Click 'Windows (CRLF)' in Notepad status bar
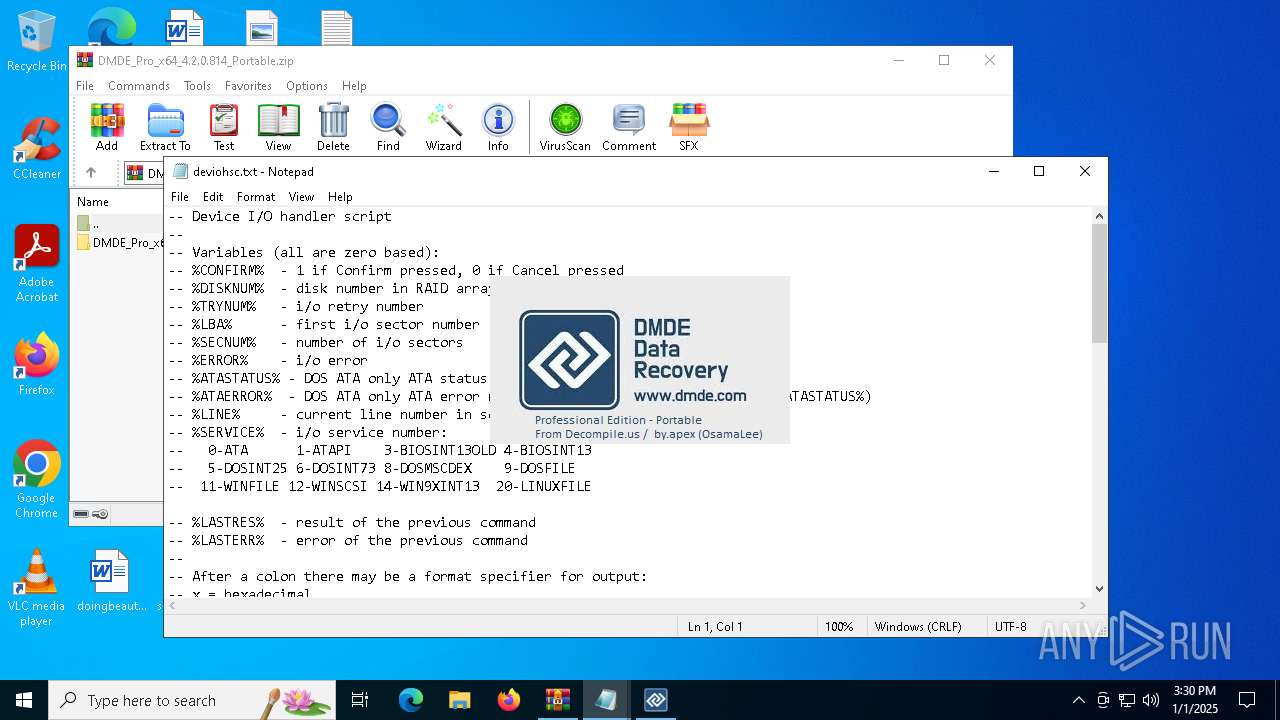This screenshot has width=1280, height=720. pos(918,627)
